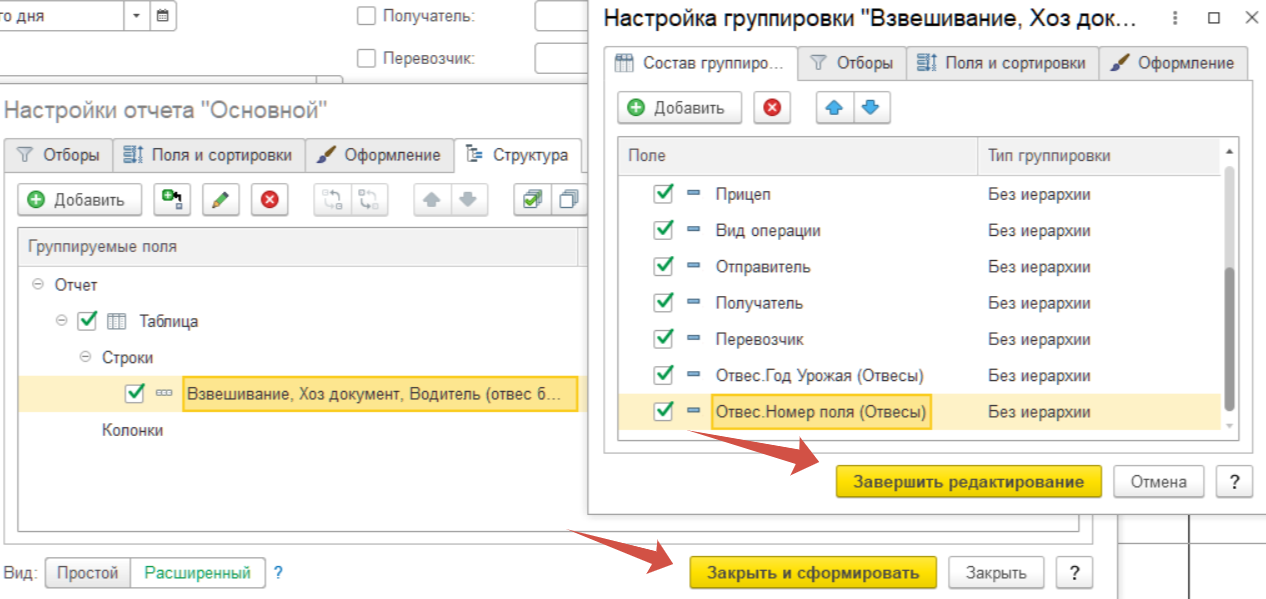This screenshot has width=1266, height=599.
Task: Enable the Получатель filter checkbox
Action: pos(366,16)
